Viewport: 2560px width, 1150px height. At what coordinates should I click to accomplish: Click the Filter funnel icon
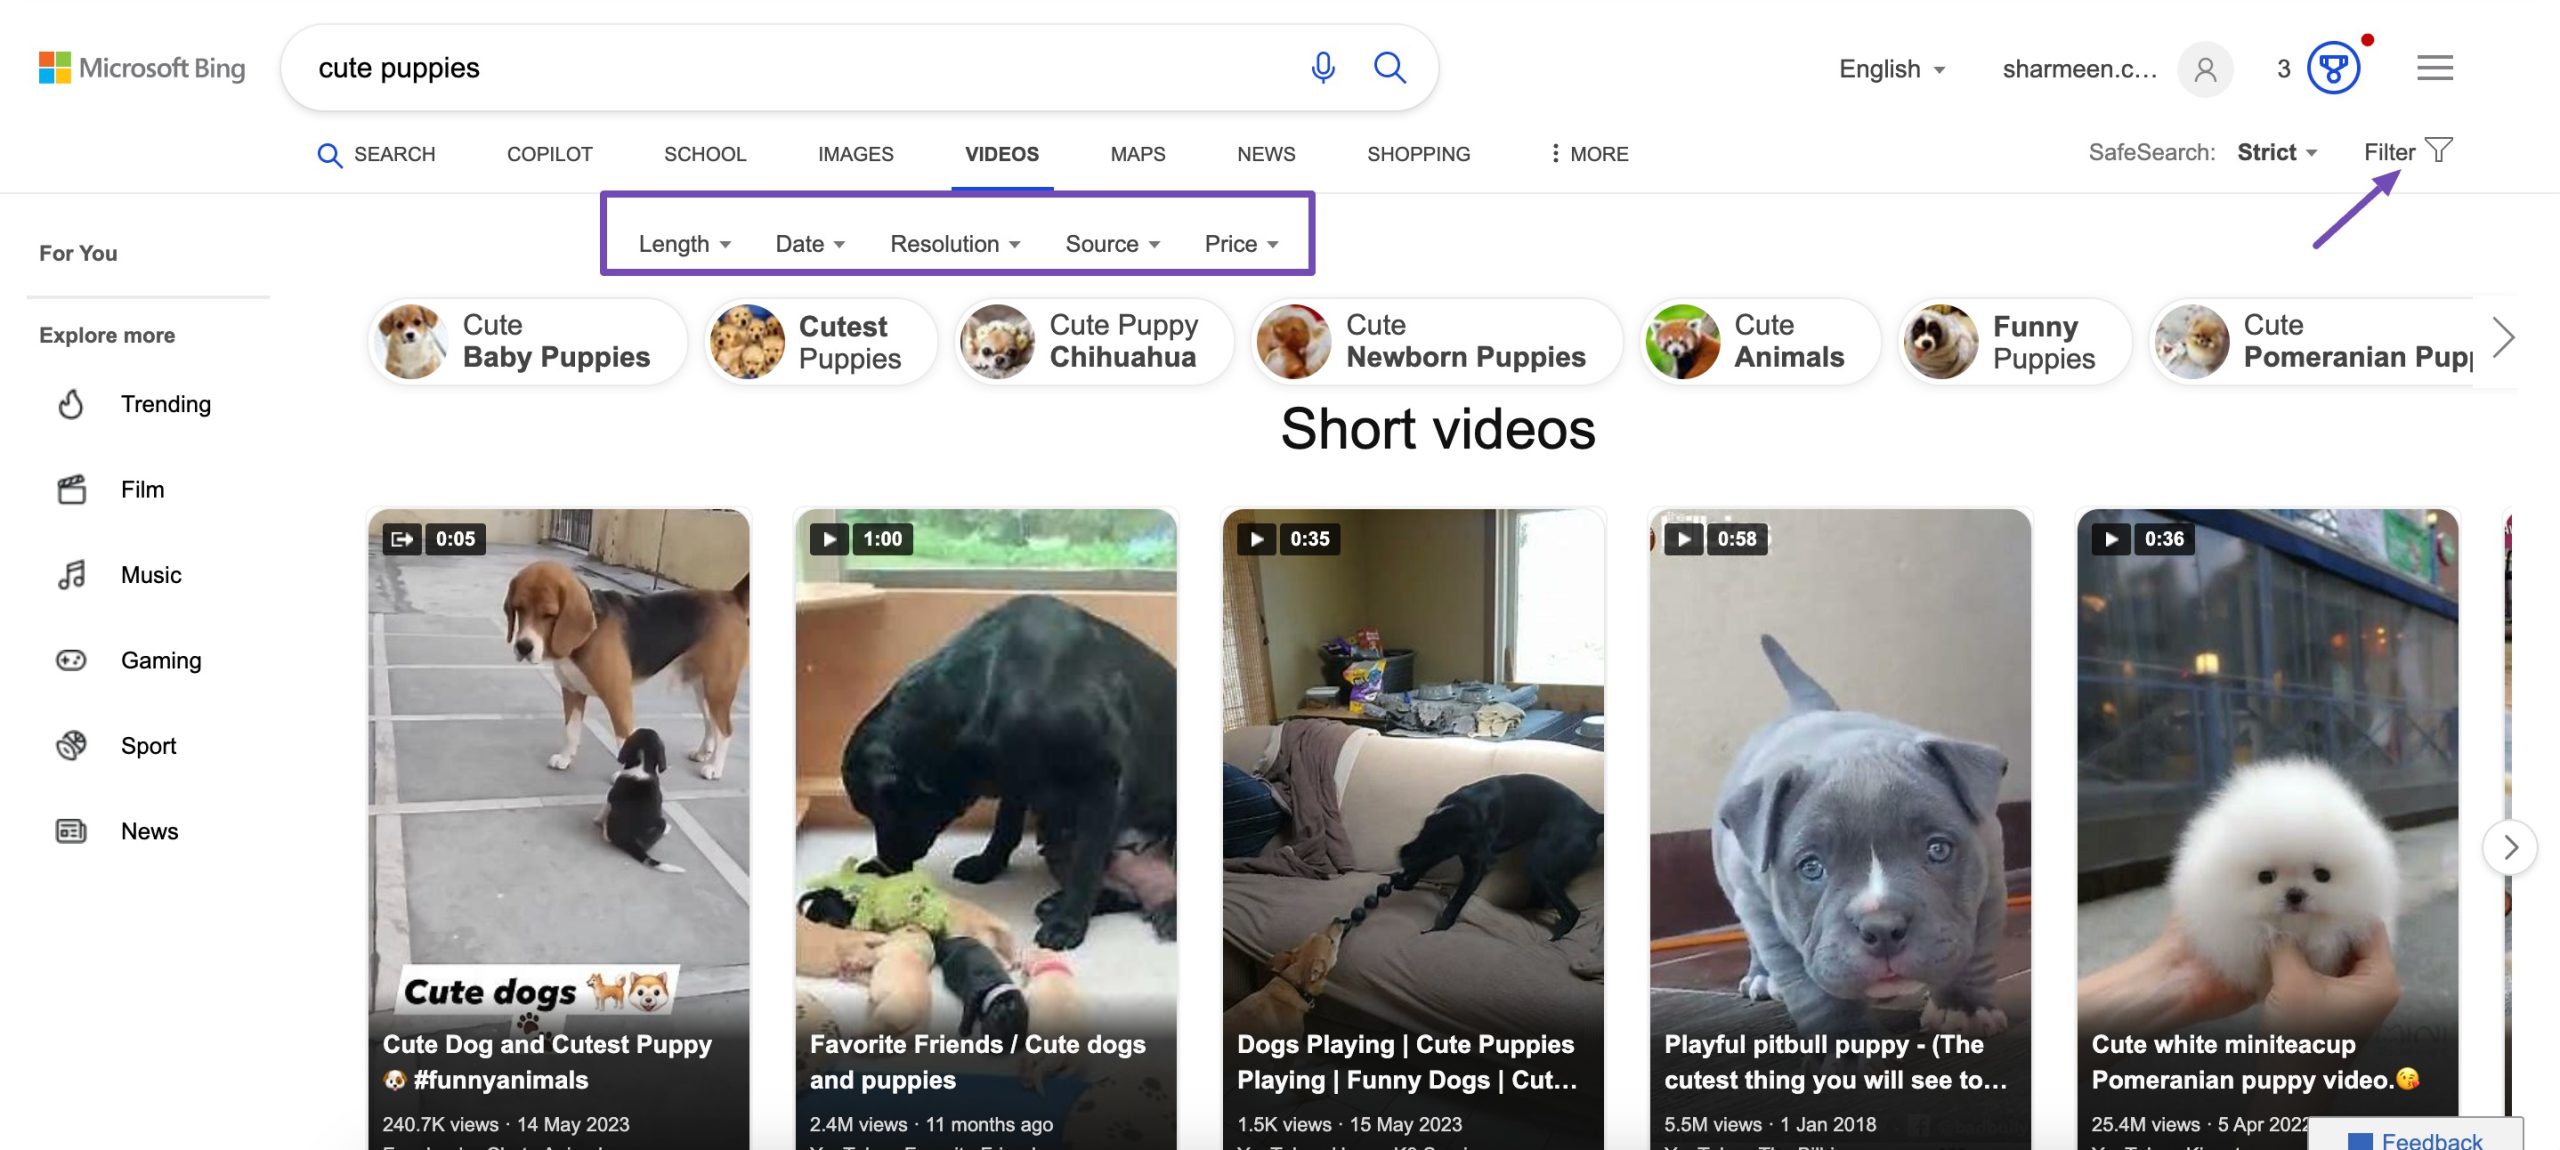tap(2439, 151)
